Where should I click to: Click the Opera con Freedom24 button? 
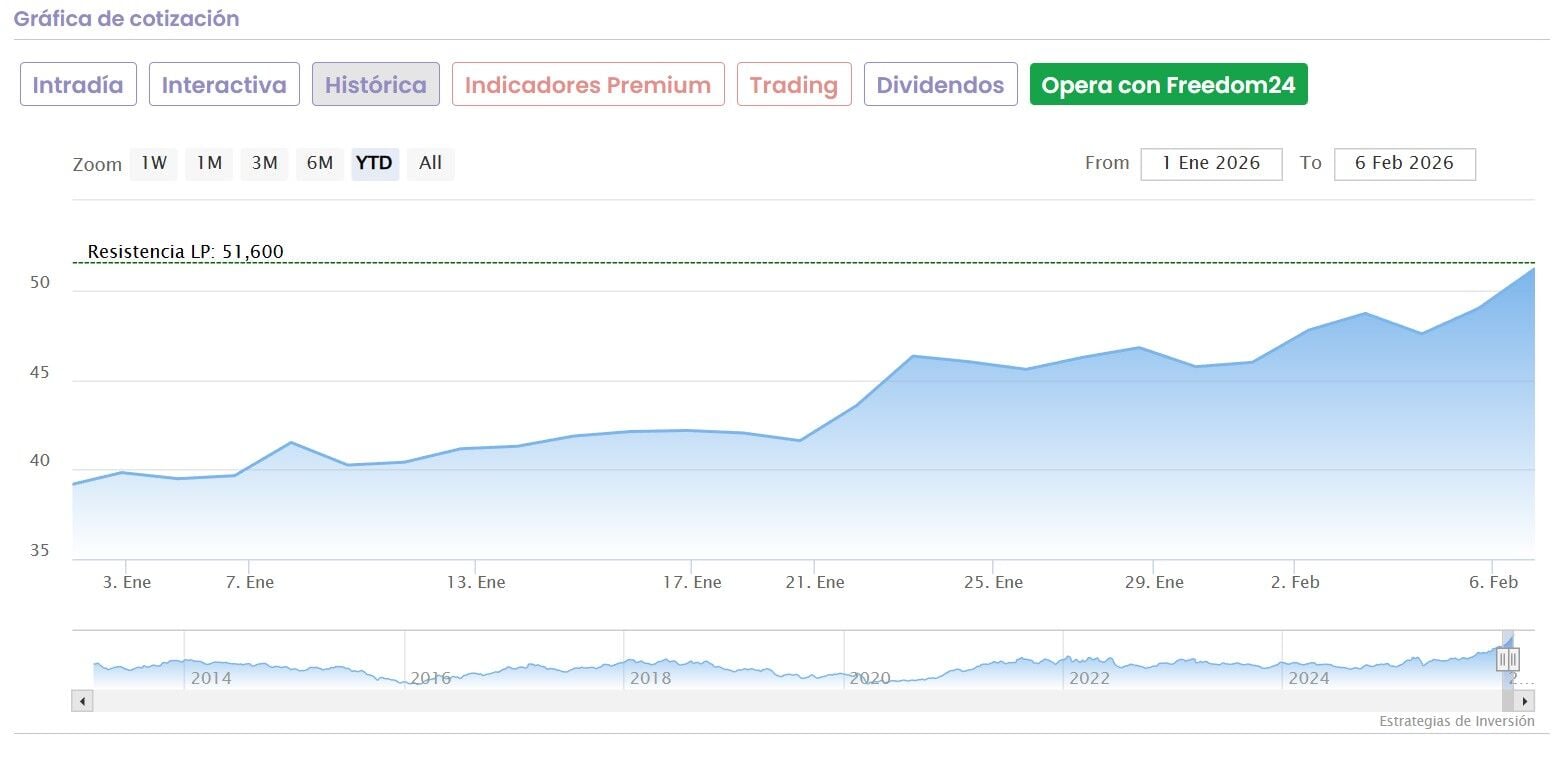[x=1168, y=85]
